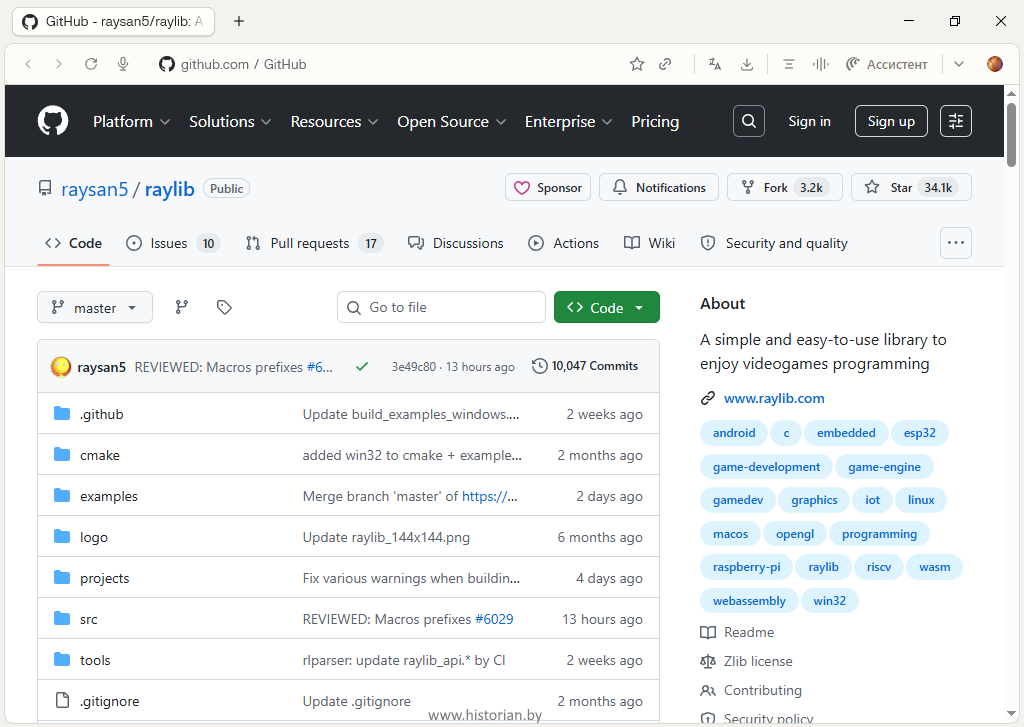Click the page vertical scrollbar thumb
Viewport: 1024px width, 727px height.
(1011, 135)
